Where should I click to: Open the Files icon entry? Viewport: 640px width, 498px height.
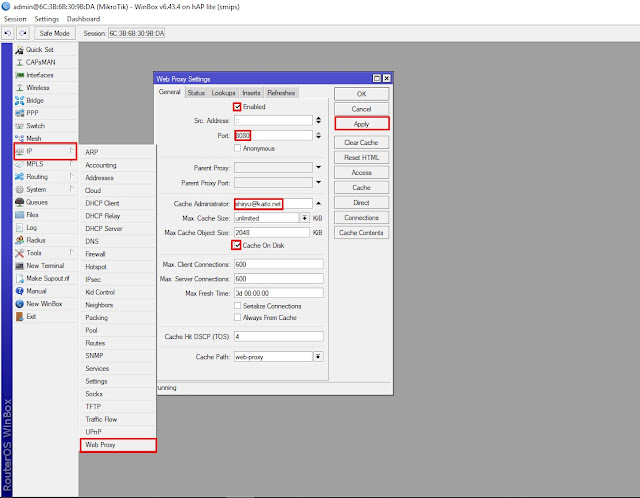coord(19,215)
